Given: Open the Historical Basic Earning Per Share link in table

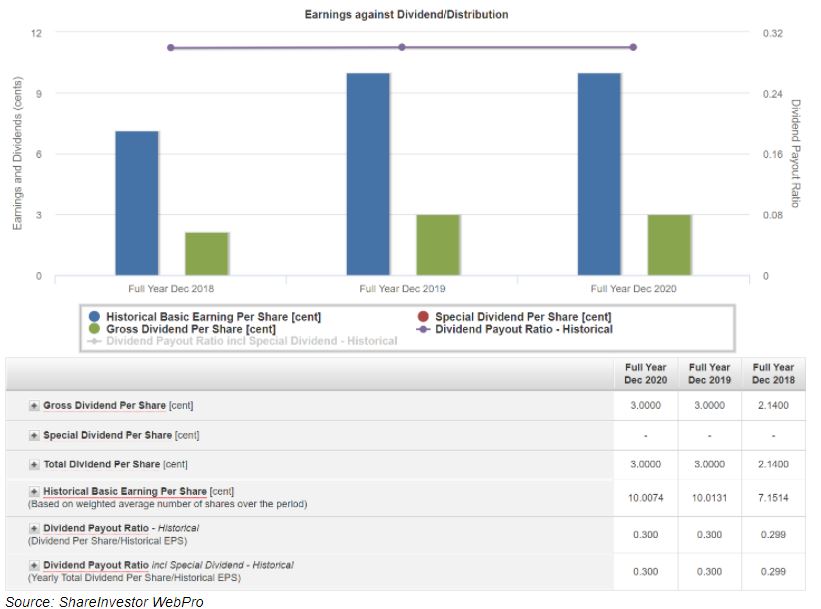Looking at the screenshot, I should pos(125,492).
